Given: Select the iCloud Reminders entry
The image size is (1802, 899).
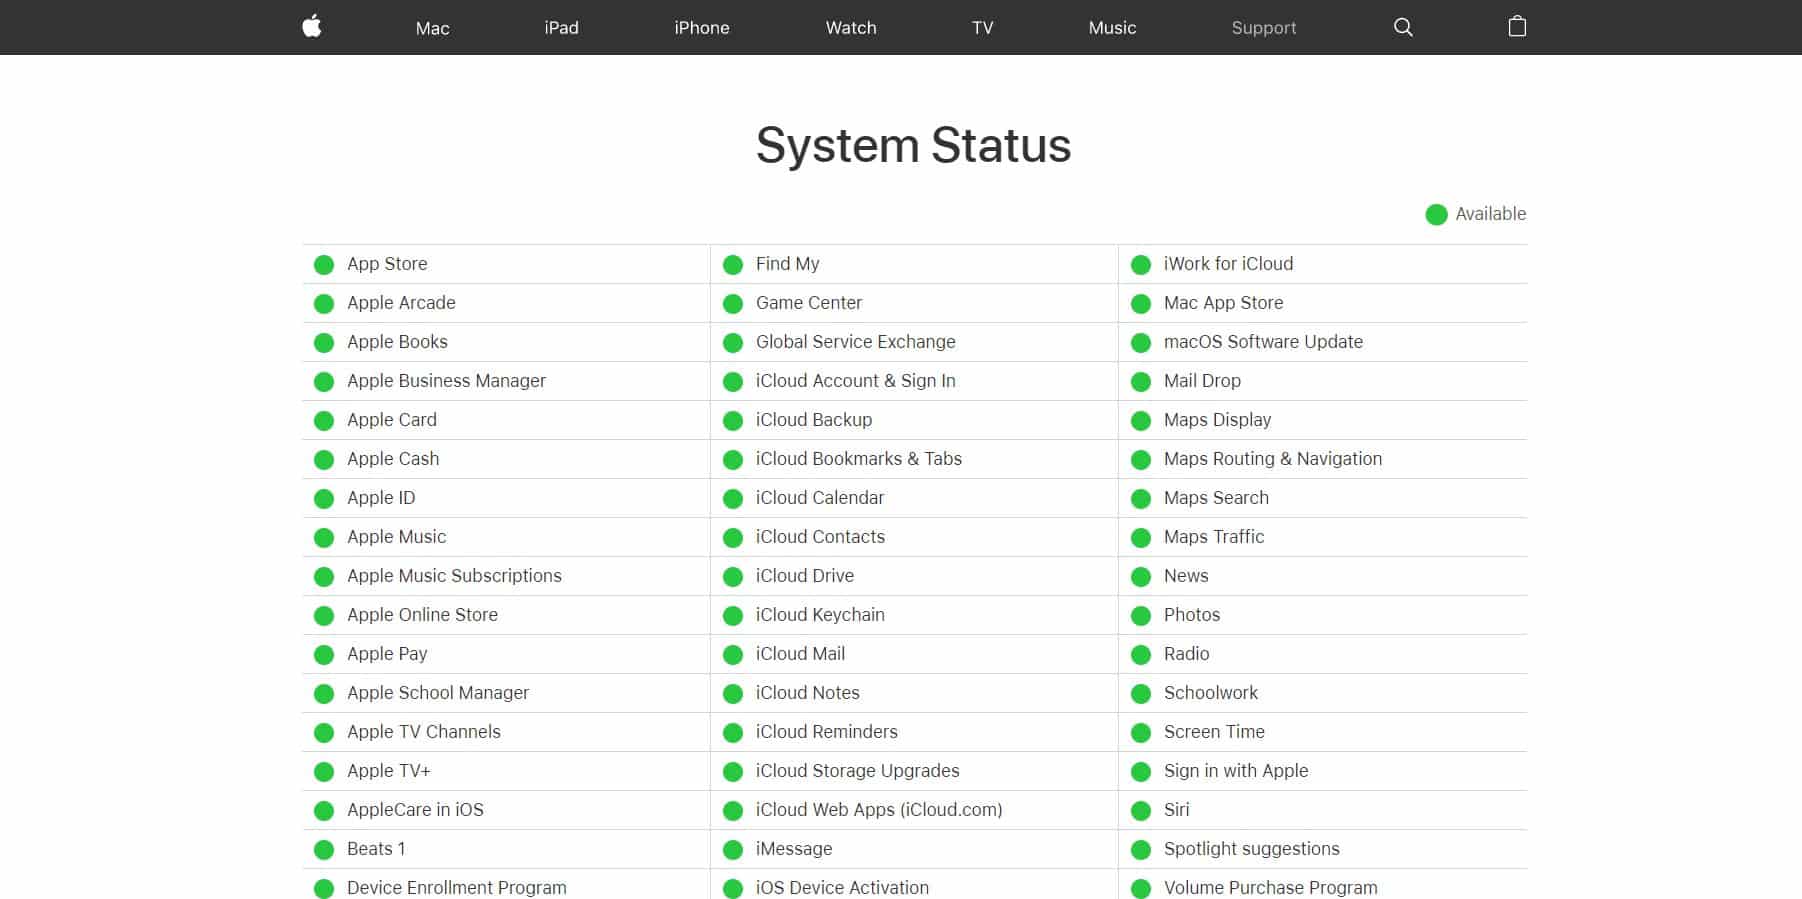Looking at the screenshot, I should click(x=827, y=732).
